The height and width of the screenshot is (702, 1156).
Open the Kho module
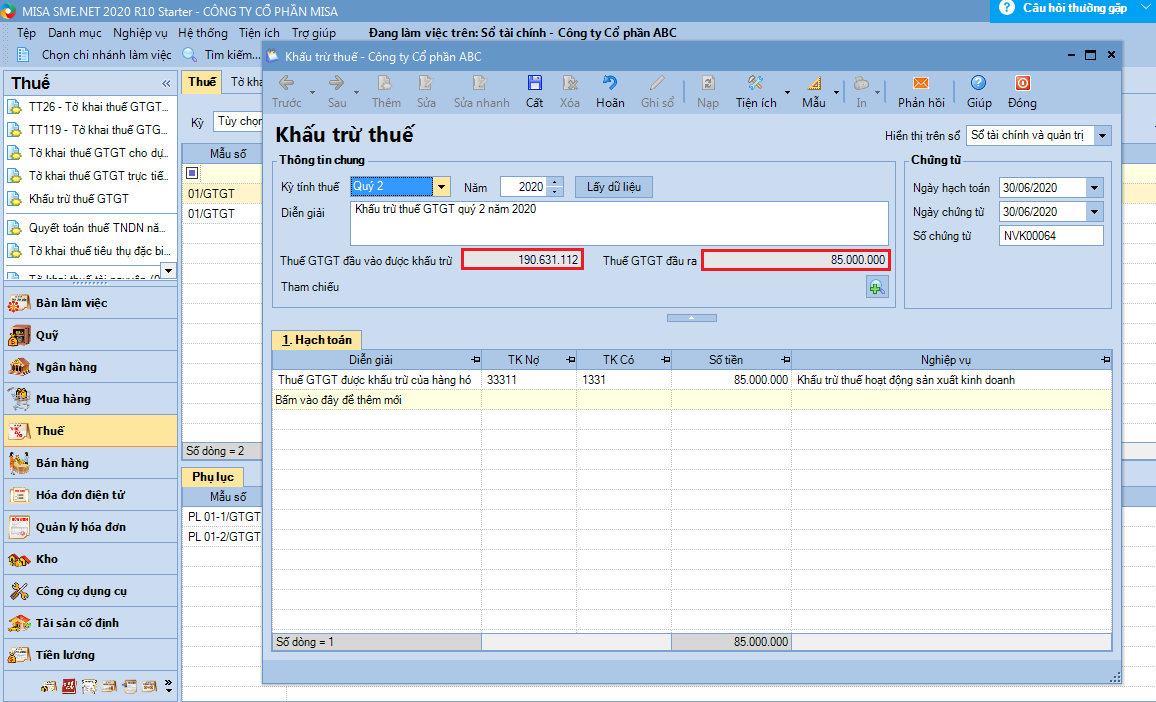pyautogui.click(x=91, y=559)
